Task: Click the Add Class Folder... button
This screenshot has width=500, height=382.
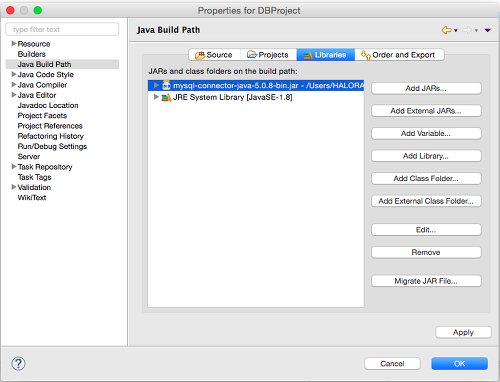Action: [426, 178]
